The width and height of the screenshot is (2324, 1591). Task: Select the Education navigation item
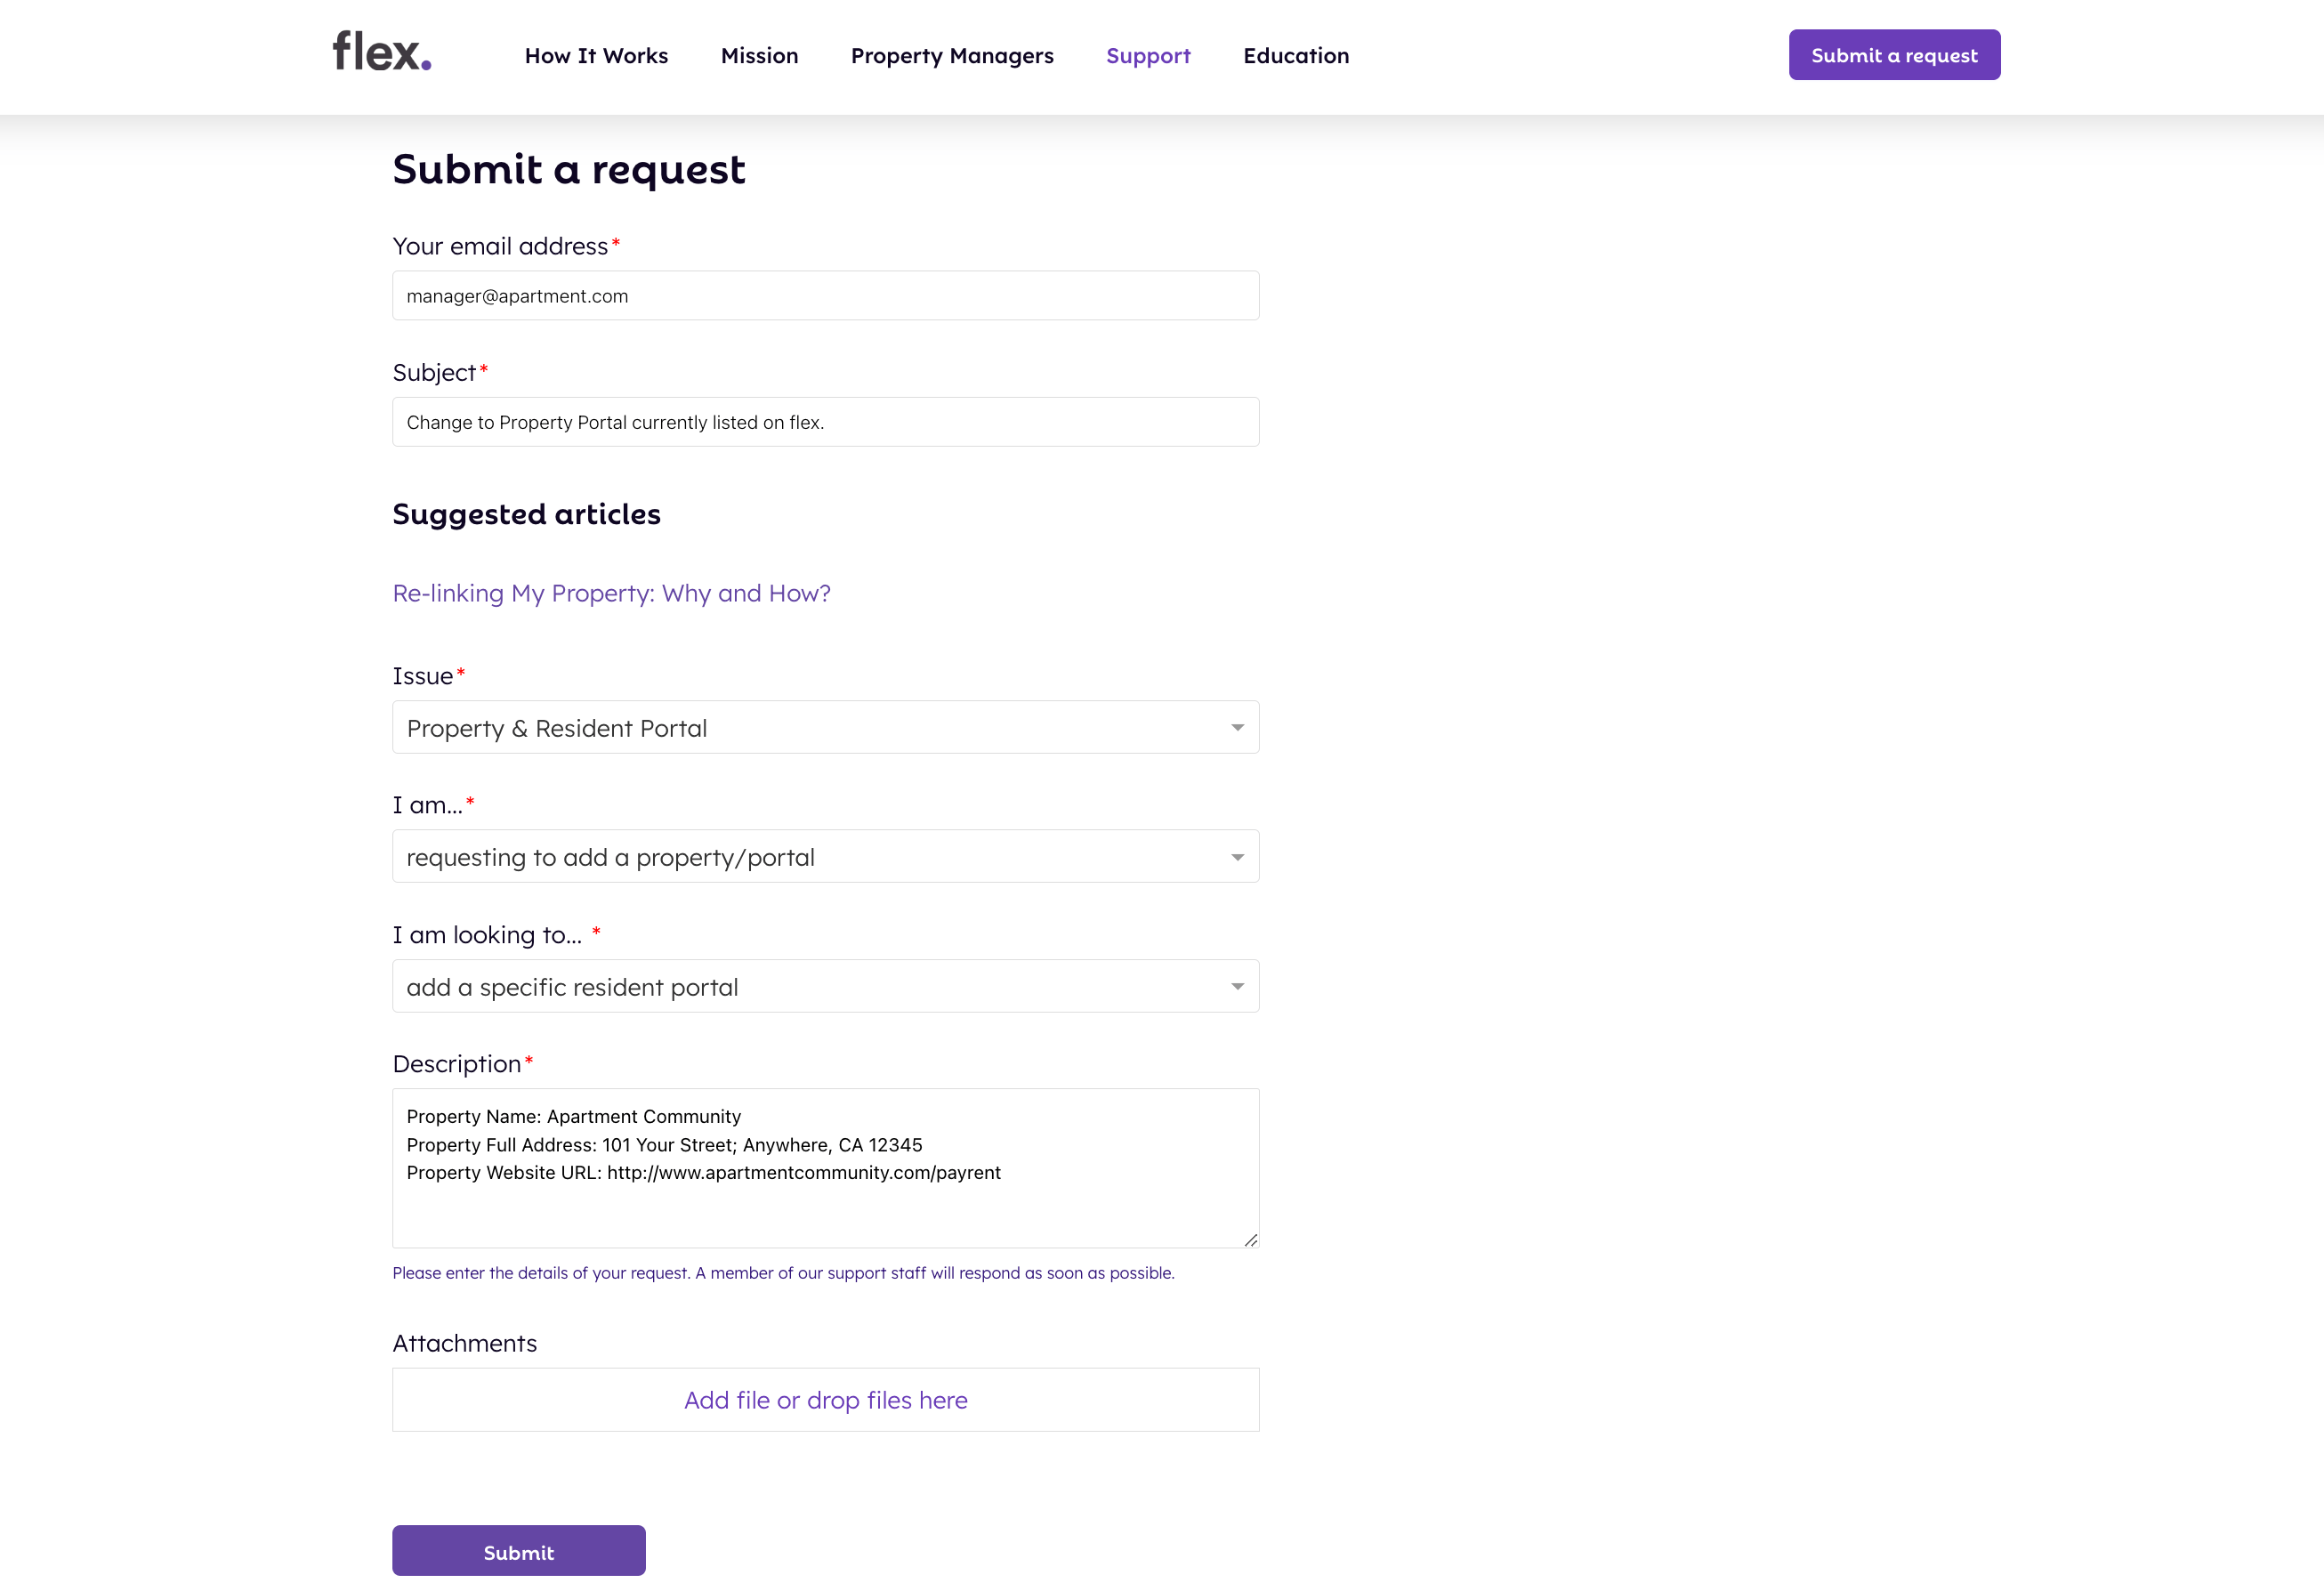pos(1296,56)
